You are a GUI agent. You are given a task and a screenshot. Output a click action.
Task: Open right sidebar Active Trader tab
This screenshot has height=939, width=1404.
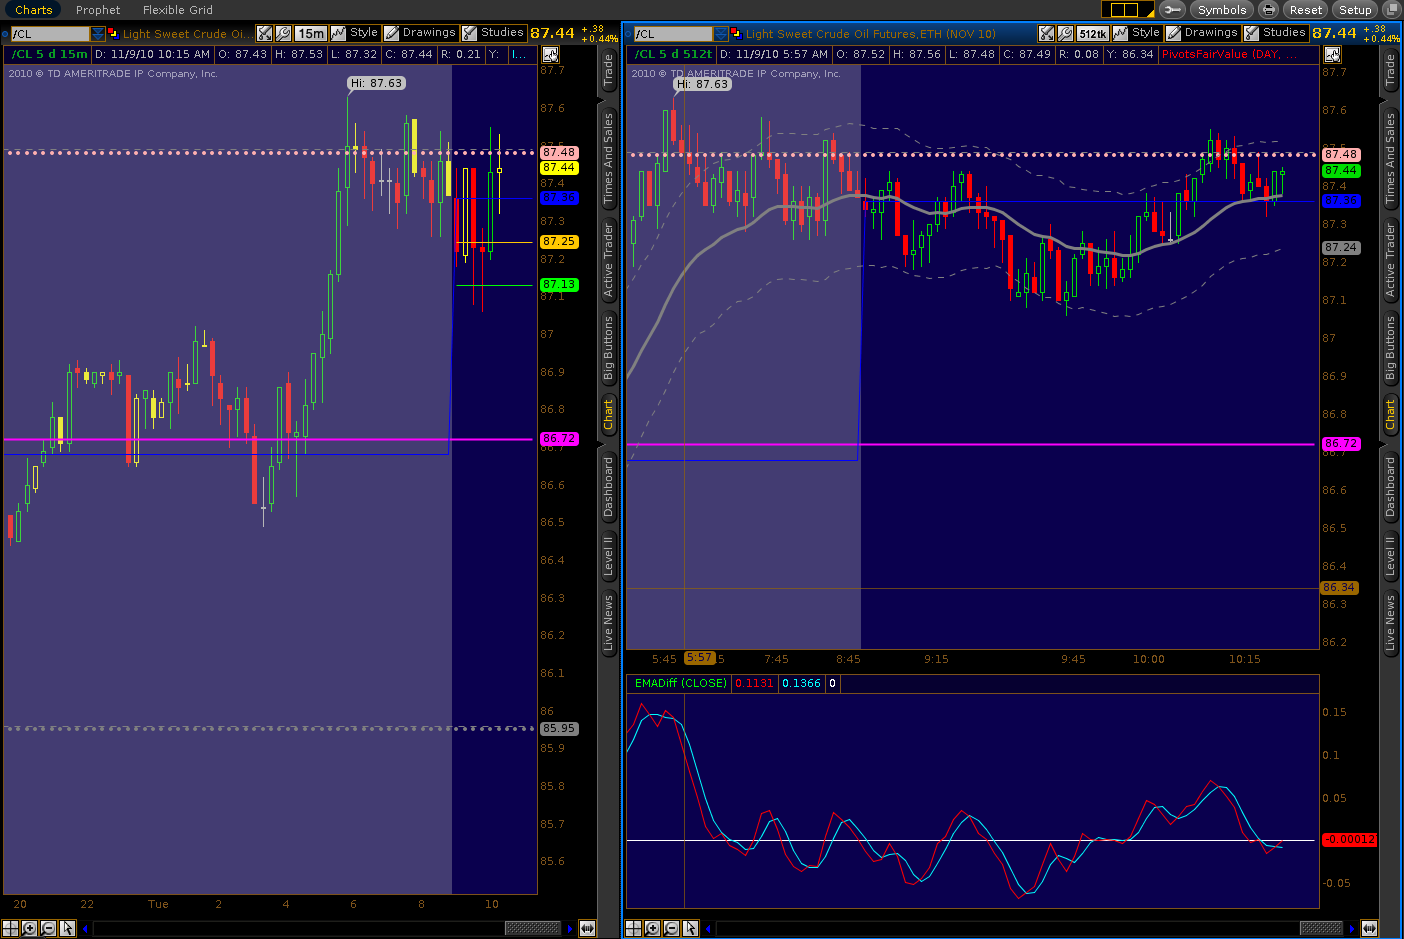tap(1390, 260)
